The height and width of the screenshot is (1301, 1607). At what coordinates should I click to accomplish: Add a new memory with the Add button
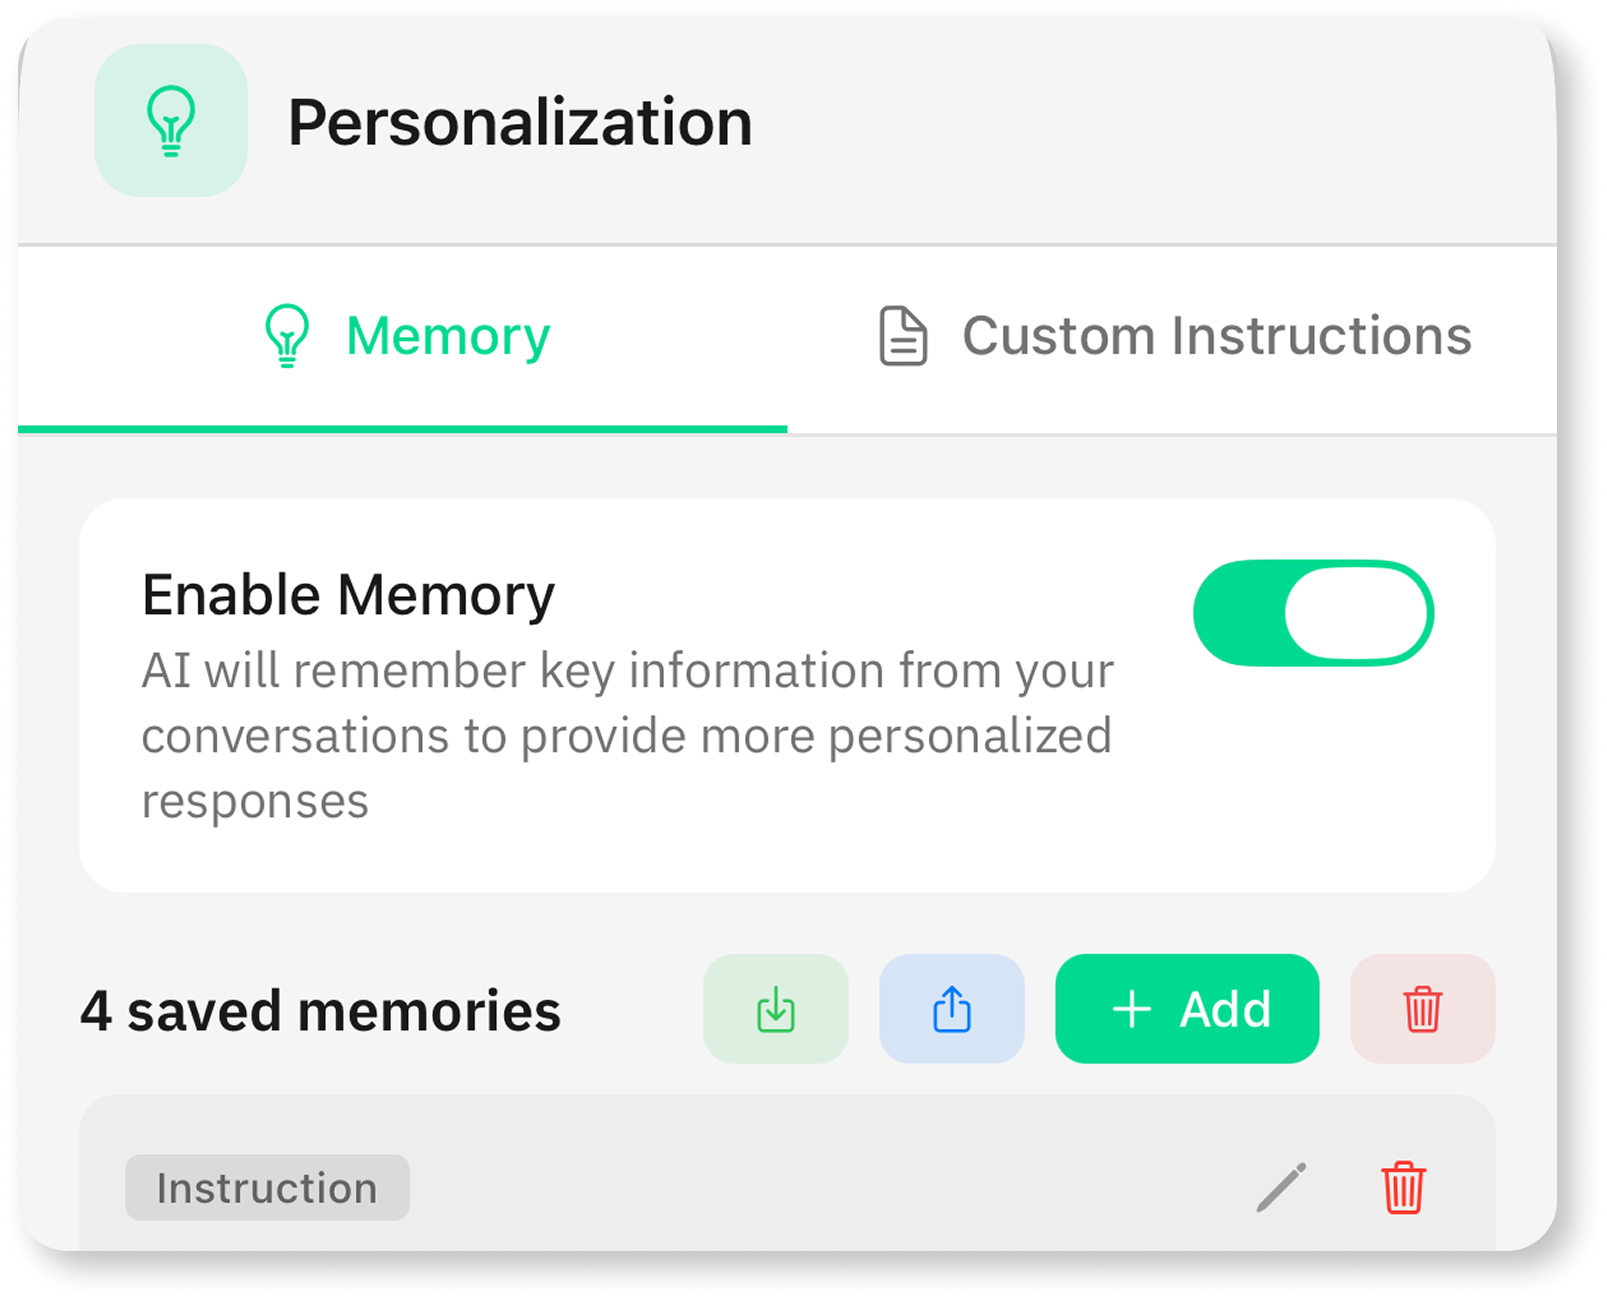[x=1187, y=1009]
